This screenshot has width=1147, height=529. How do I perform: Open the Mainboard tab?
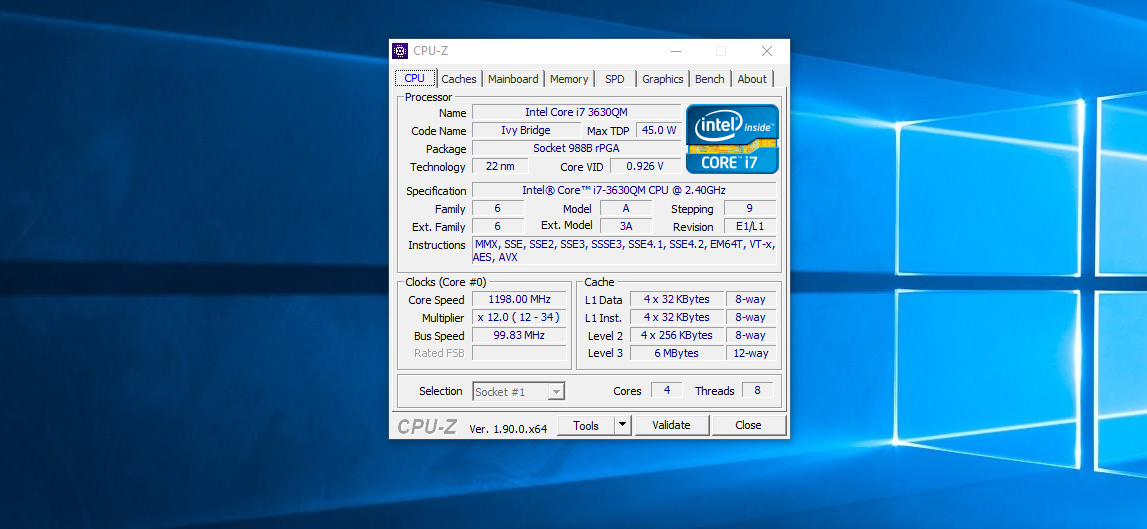click(x=513, y=79)
